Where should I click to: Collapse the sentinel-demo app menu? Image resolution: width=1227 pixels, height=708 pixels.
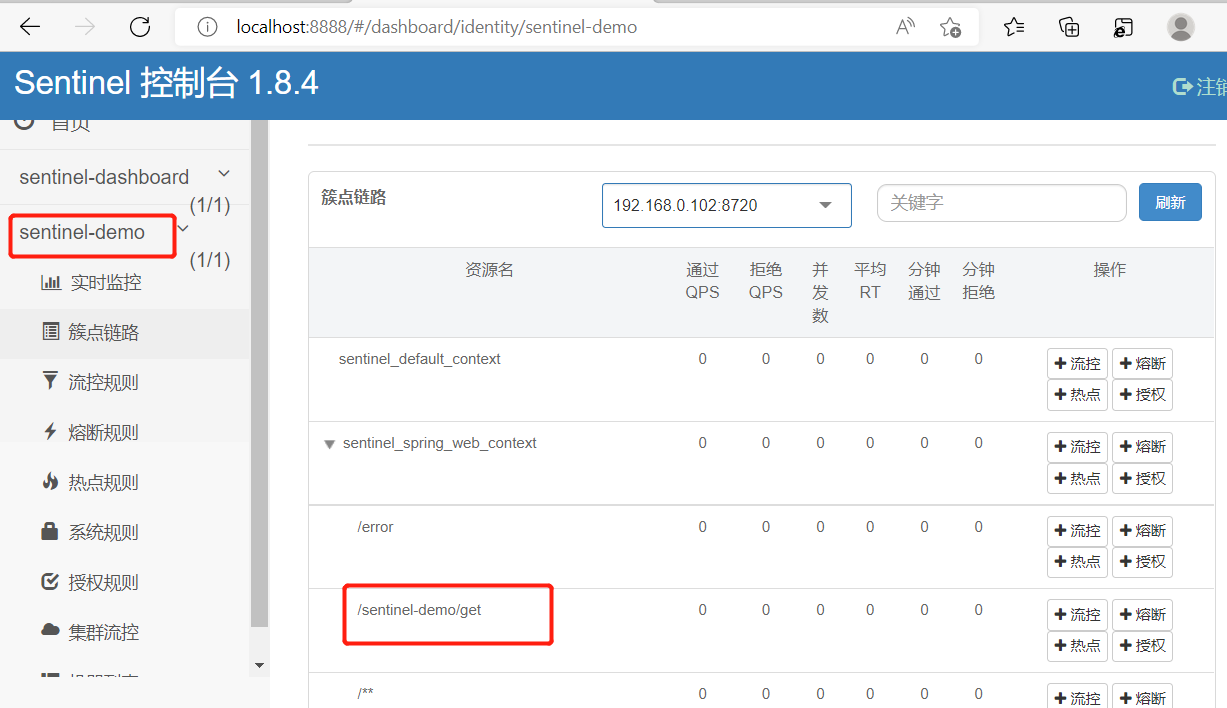183,229
